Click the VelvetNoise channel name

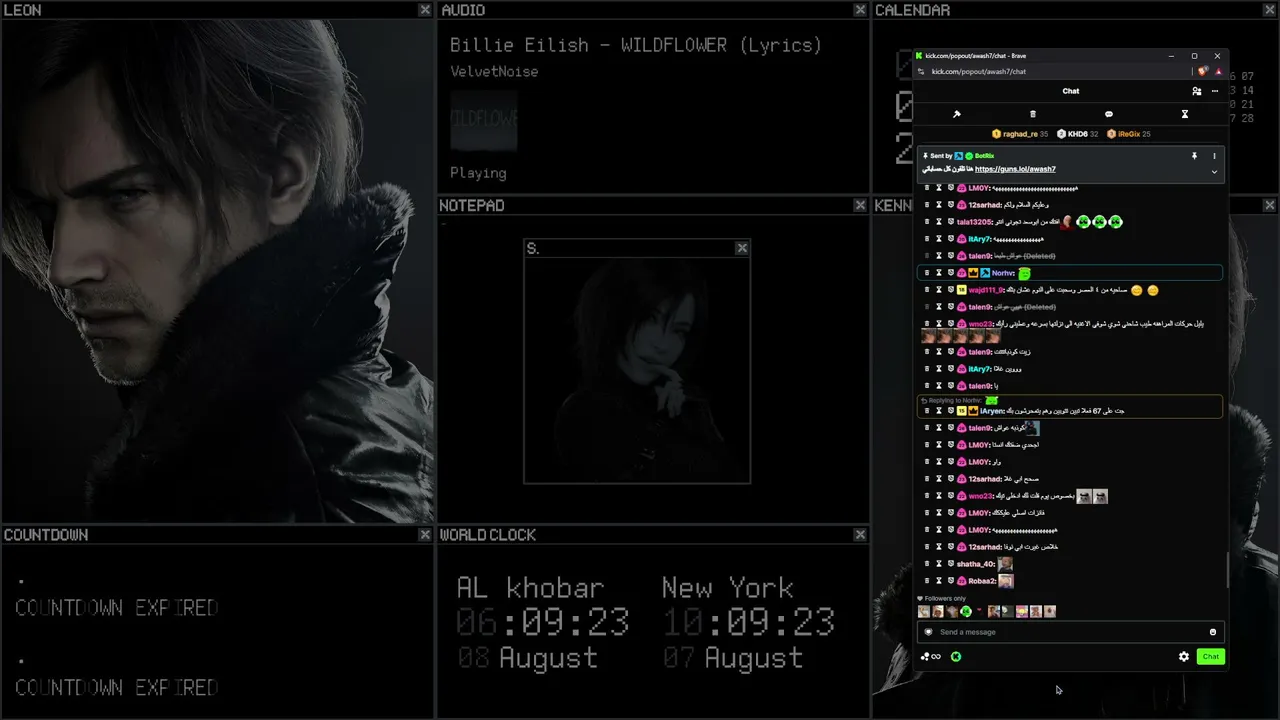pyautogui.click(x=494, y=72)
